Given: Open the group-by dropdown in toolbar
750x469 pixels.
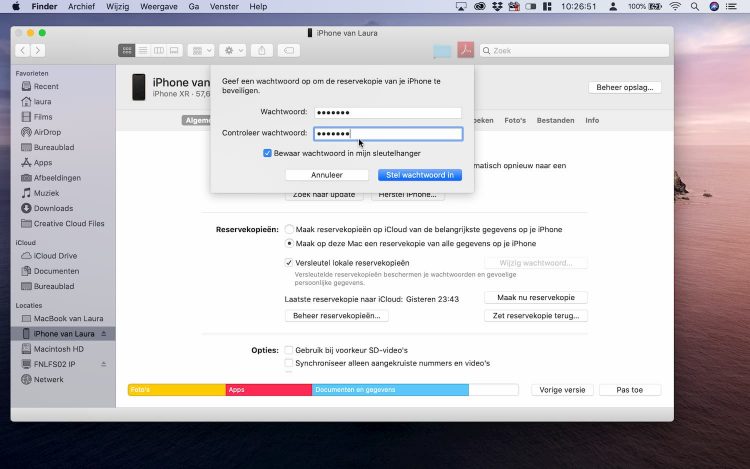Looking at the screenshot, I should (200, 50).
